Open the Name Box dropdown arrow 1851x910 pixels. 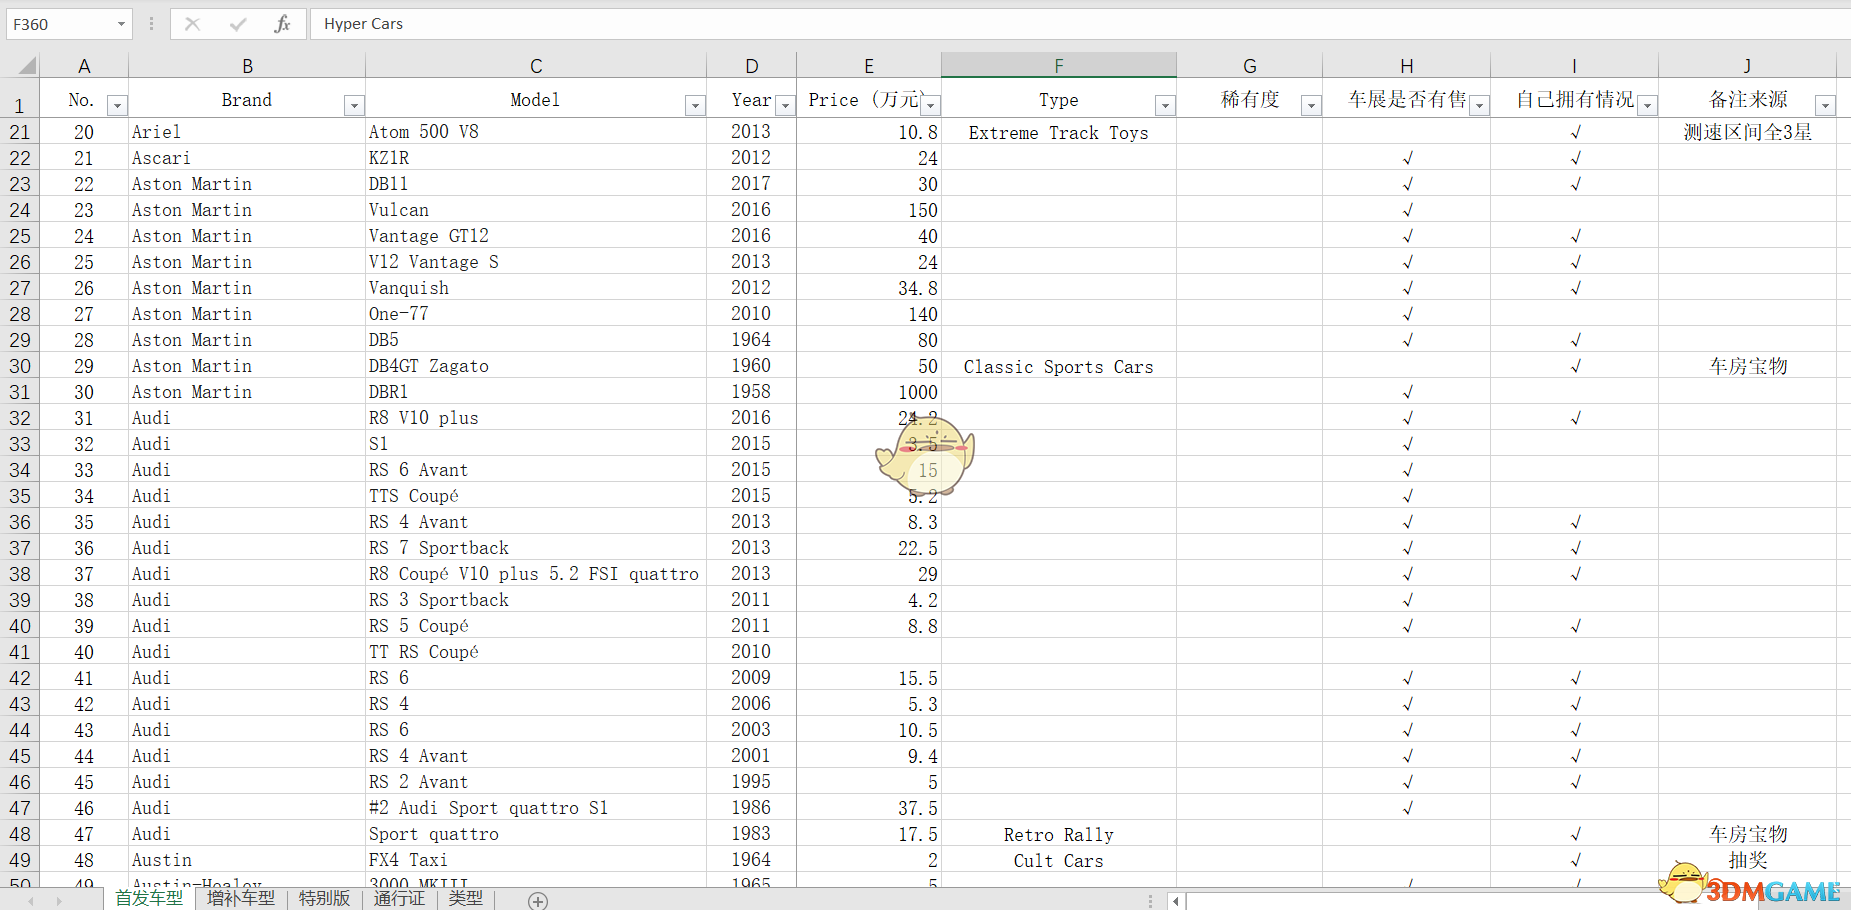(x=121, y=24)
